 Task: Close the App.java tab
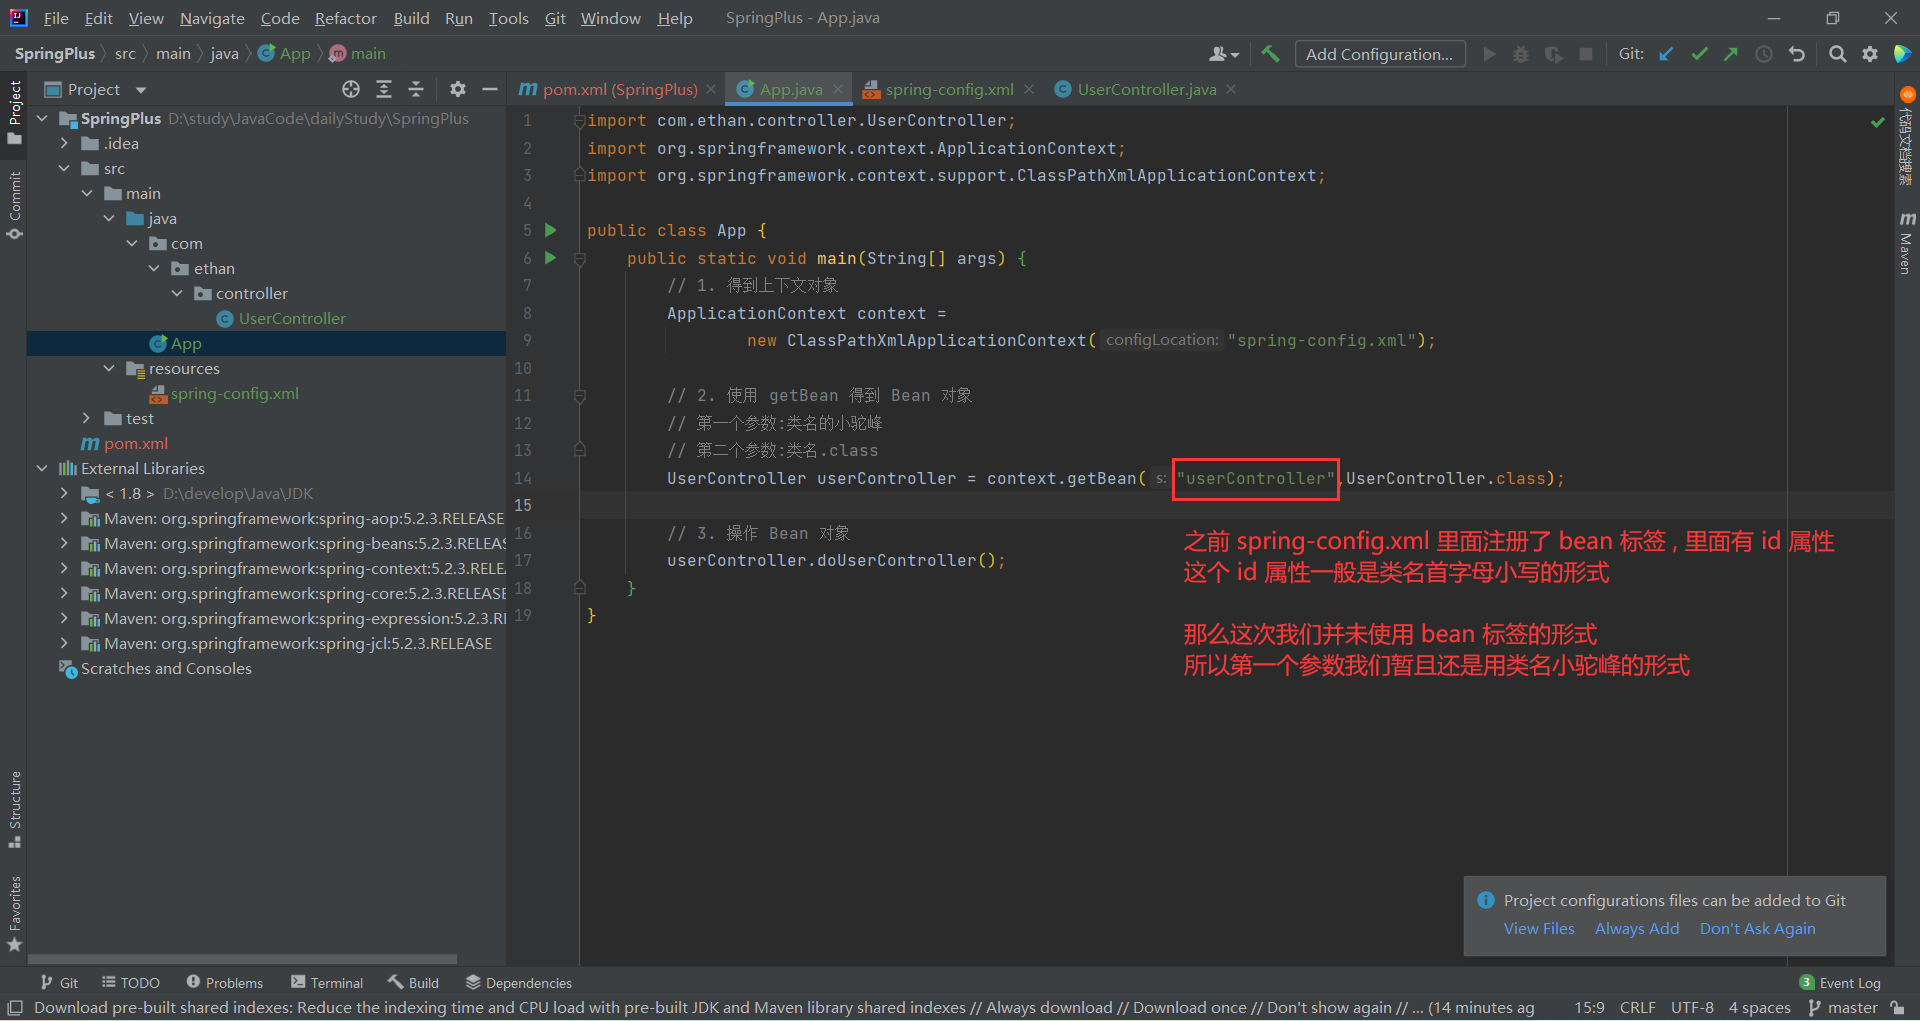coord(838,89)
